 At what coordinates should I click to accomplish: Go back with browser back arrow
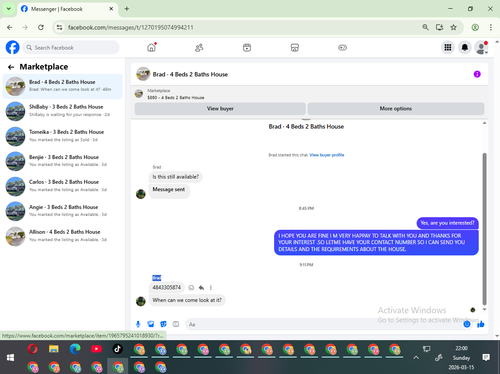click(x=10, y=27)
